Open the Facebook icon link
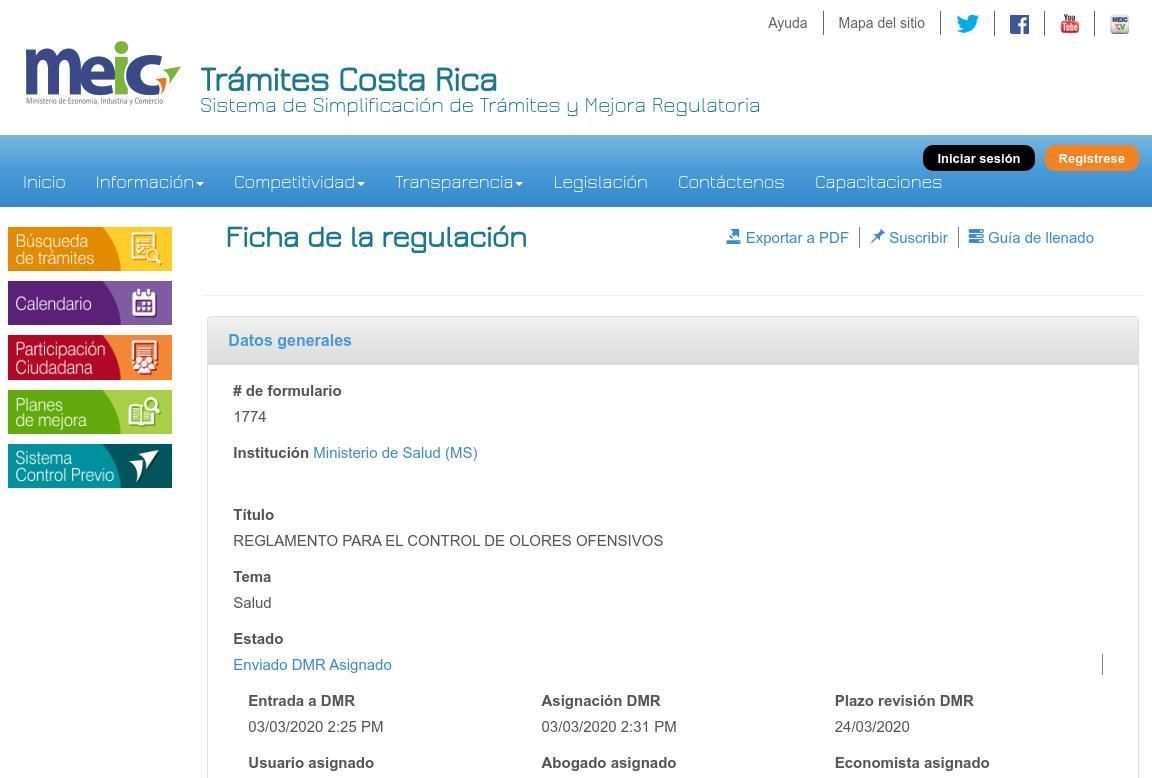The image size is (1152, 778). click(1019, 24)
